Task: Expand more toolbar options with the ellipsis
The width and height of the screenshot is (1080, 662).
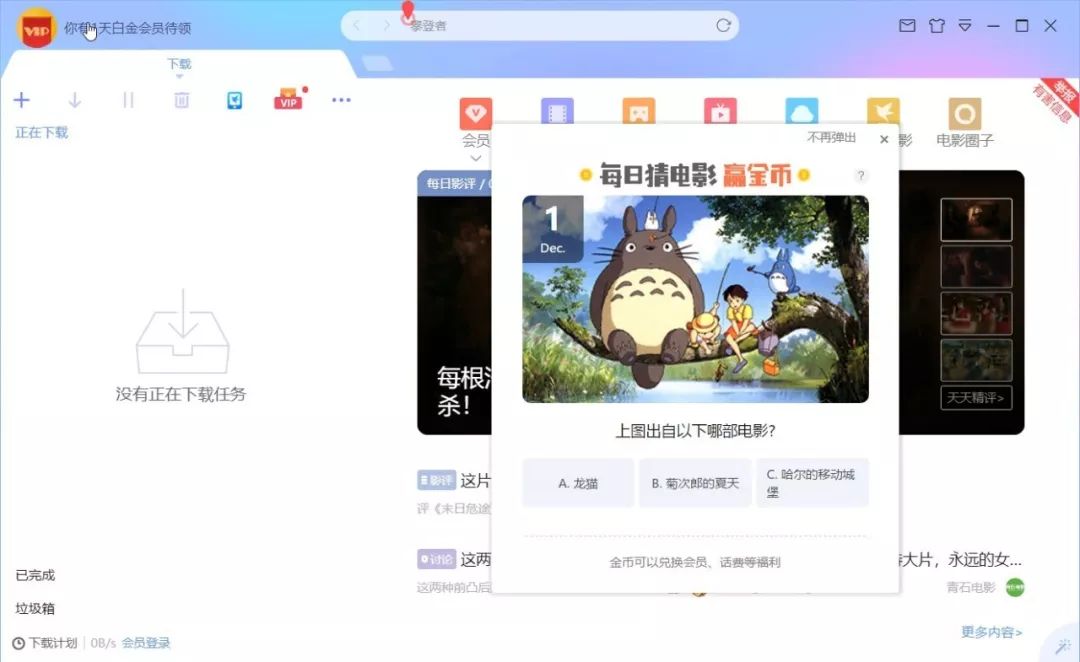Action: (x=341, y=100)
